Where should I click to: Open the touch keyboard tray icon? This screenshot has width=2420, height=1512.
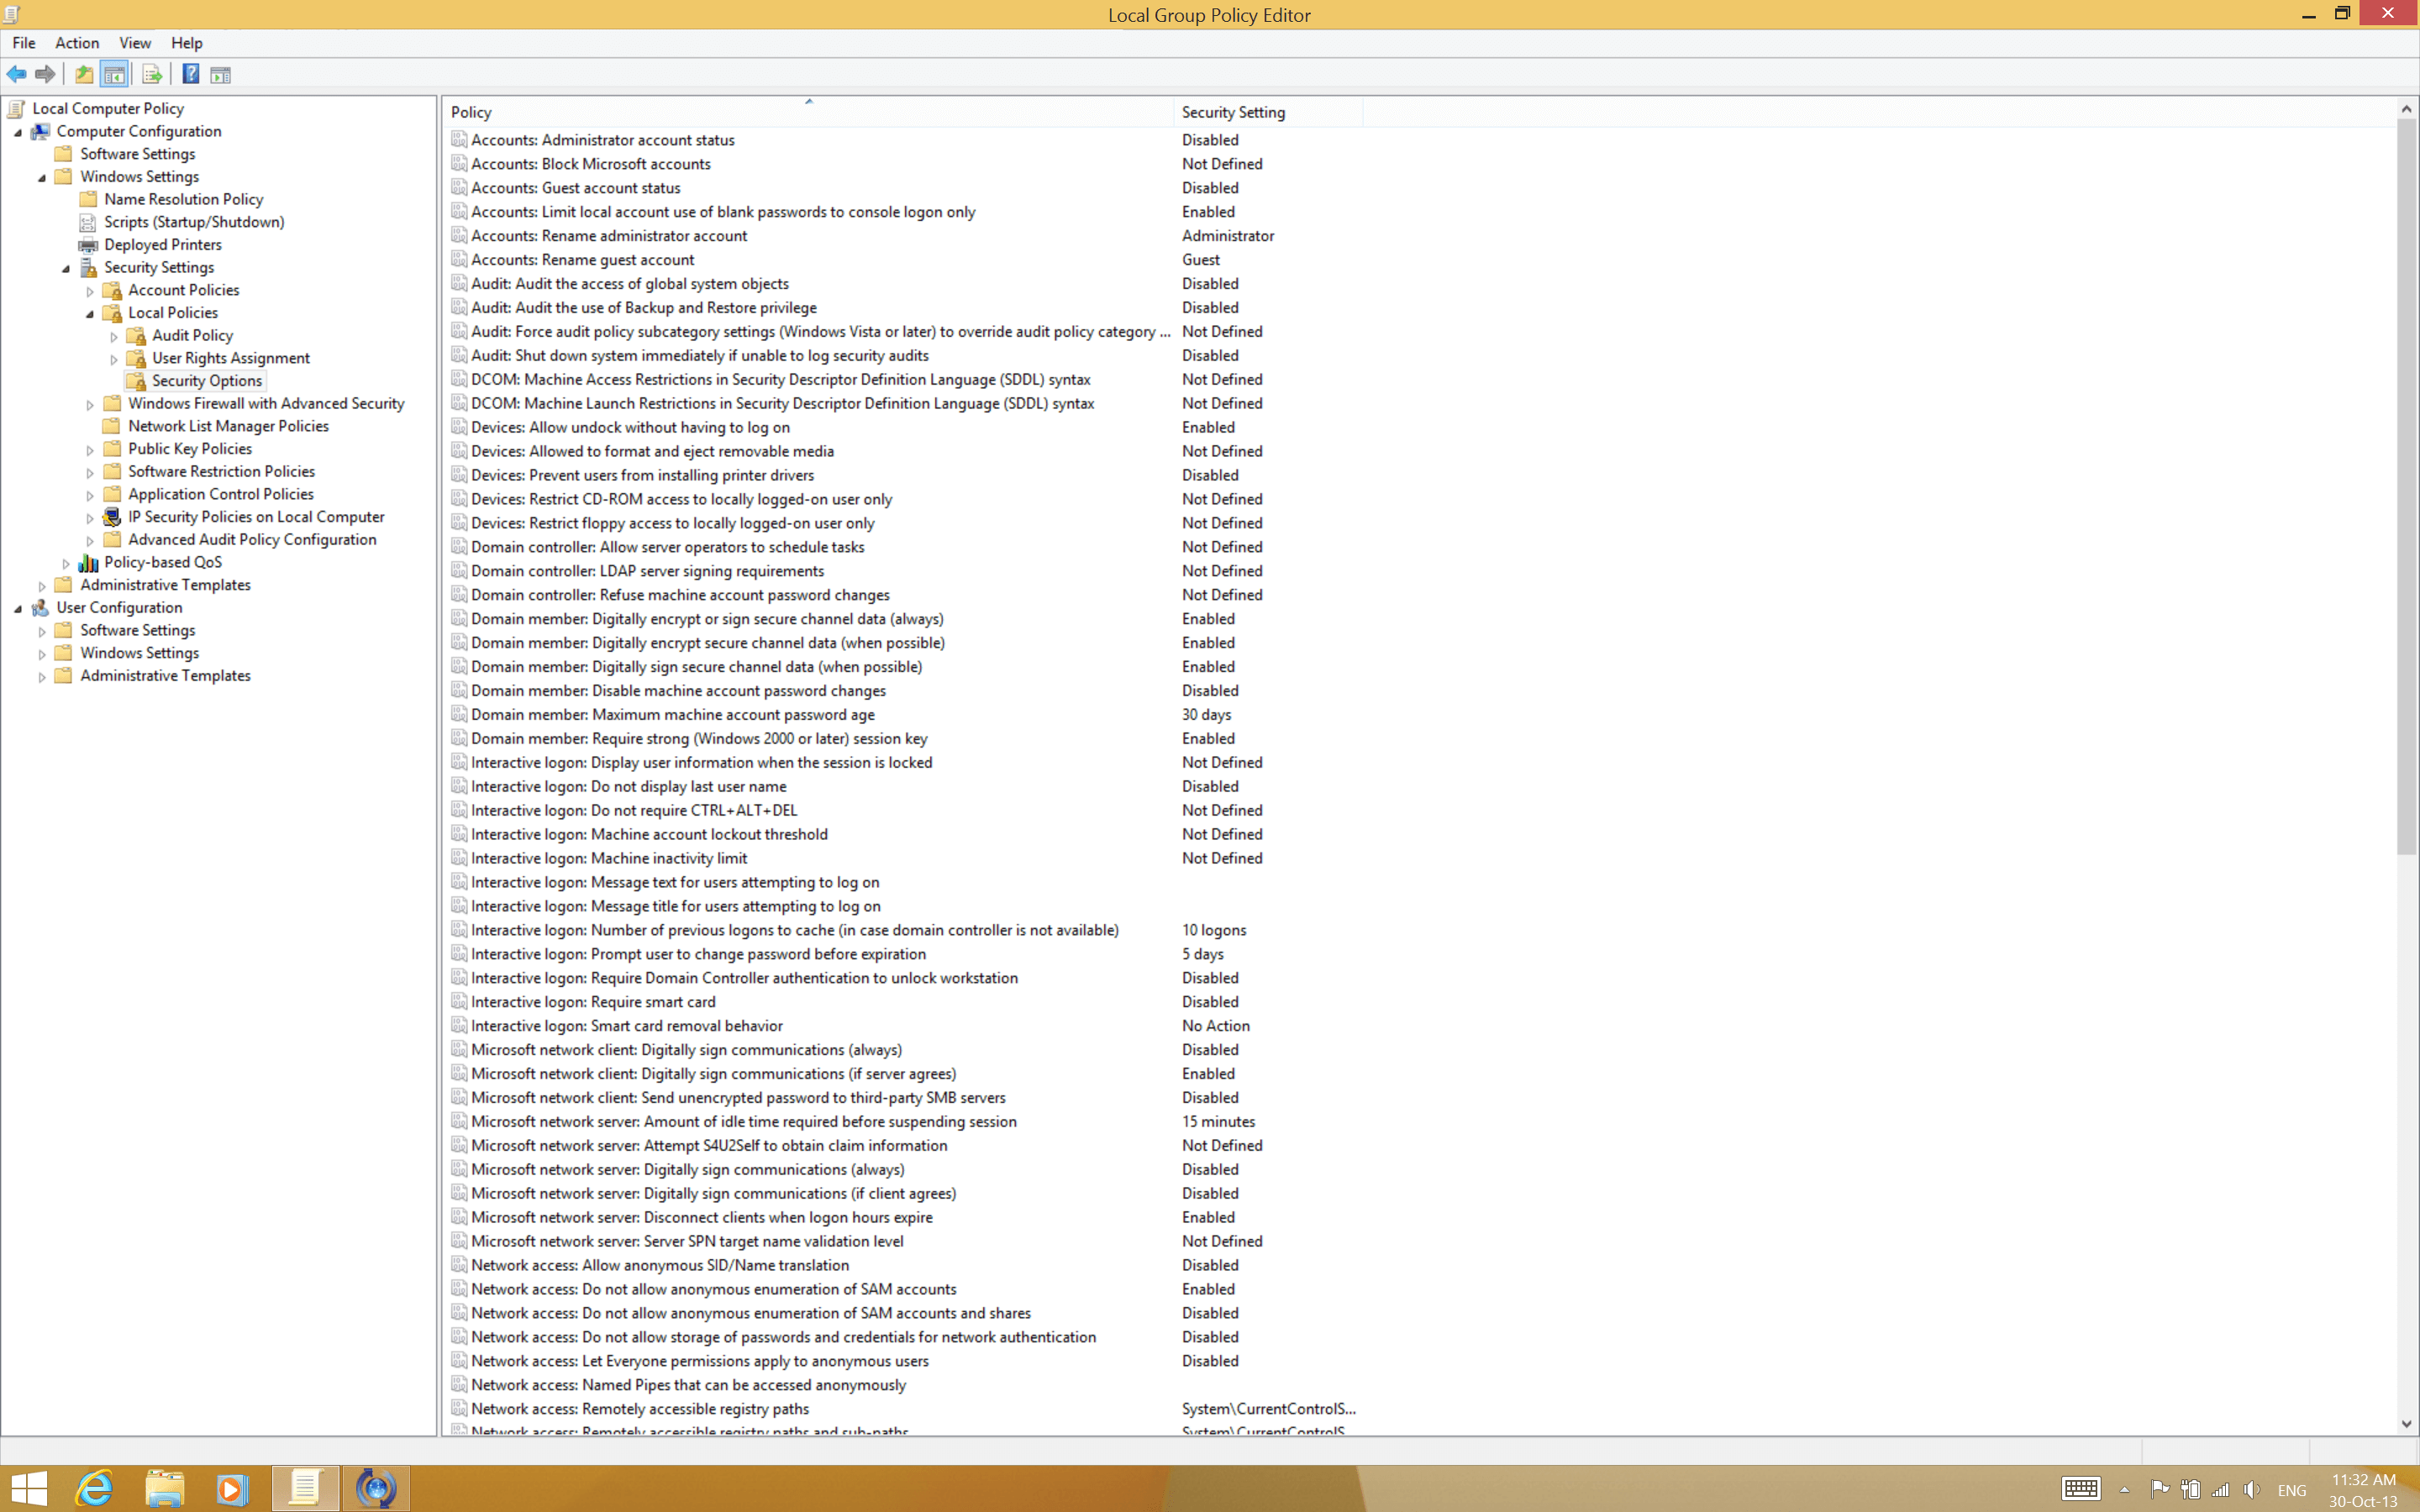[x=2080, y=1489]
